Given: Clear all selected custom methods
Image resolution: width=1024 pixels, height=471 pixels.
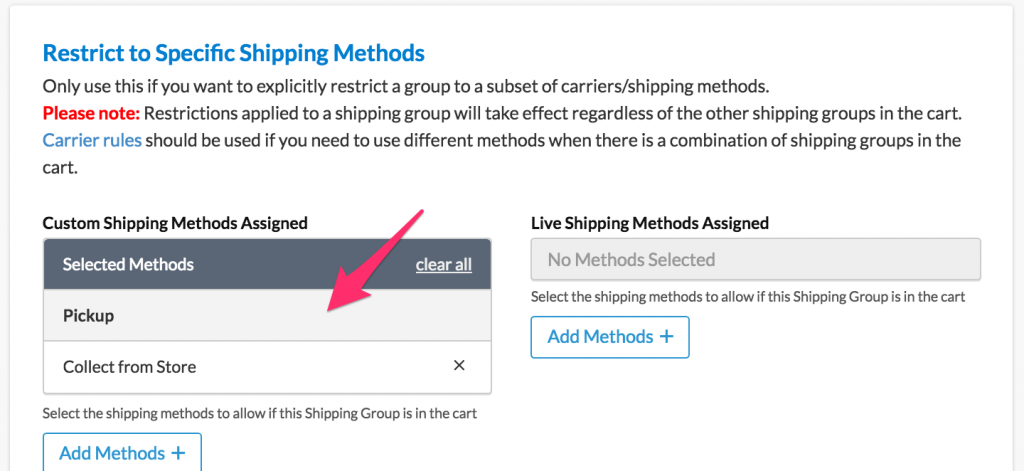Looking at the screenshot, I should tap(443, 265).
